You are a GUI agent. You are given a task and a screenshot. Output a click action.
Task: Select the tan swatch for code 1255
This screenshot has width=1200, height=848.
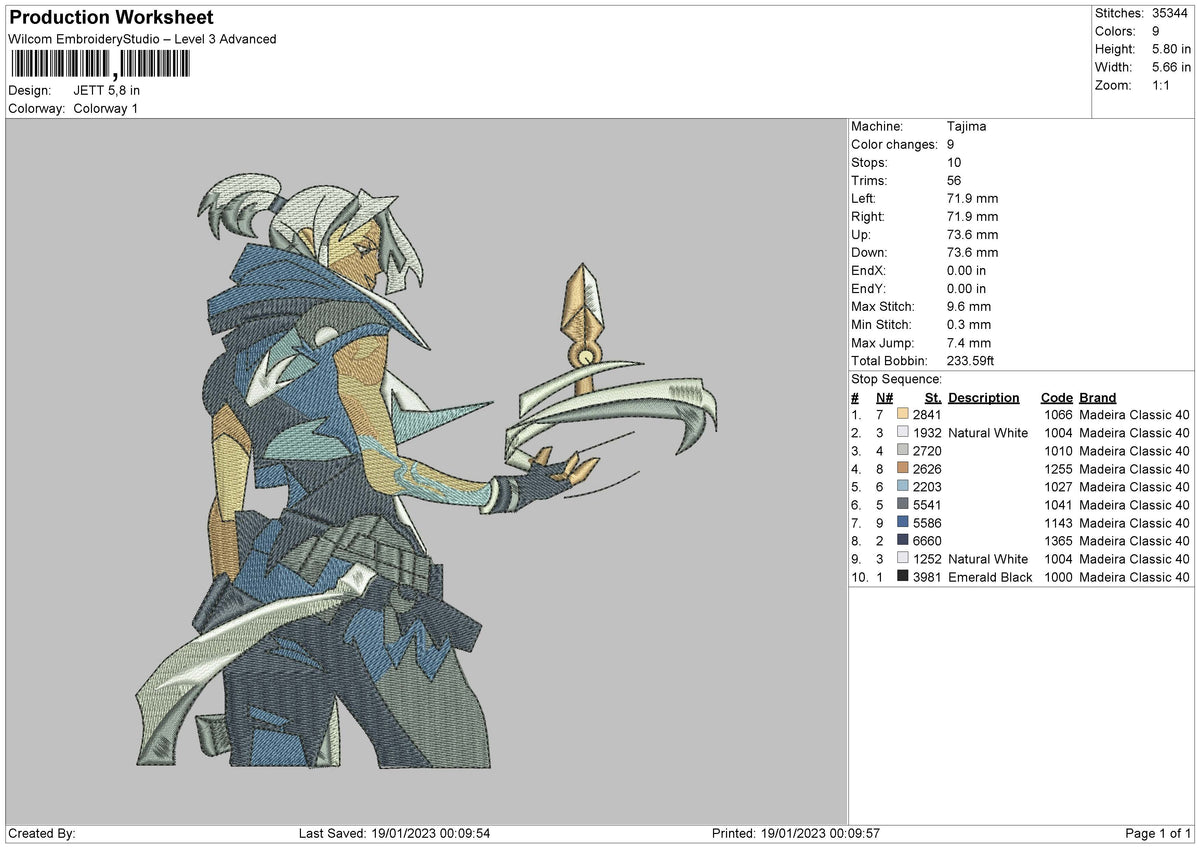click(x=903, y=469)
